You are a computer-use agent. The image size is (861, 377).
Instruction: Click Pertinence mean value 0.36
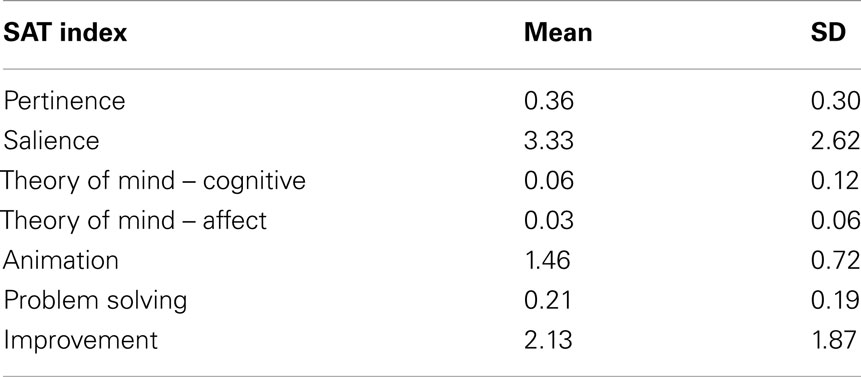(549, 101)
